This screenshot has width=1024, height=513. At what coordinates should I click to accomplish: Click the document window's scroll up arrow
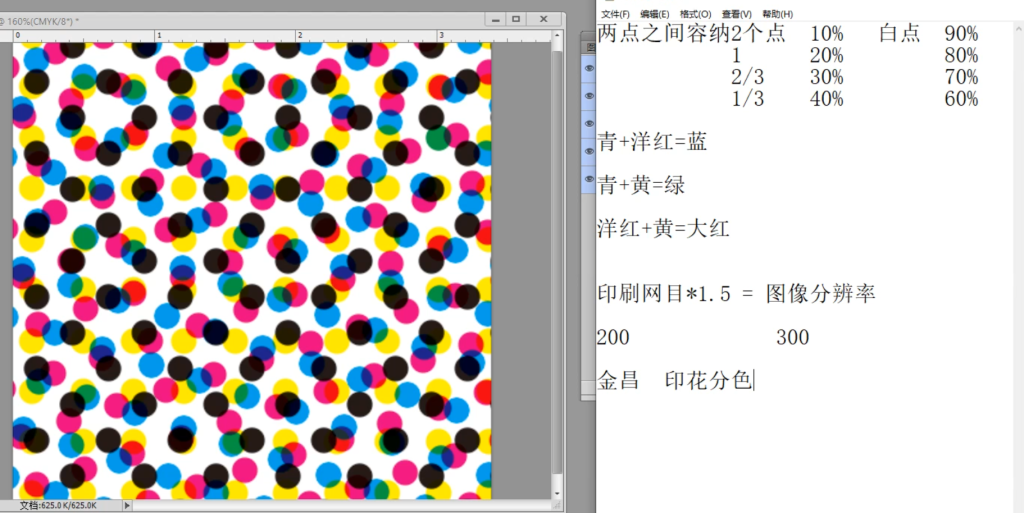[x=557, y=35]
